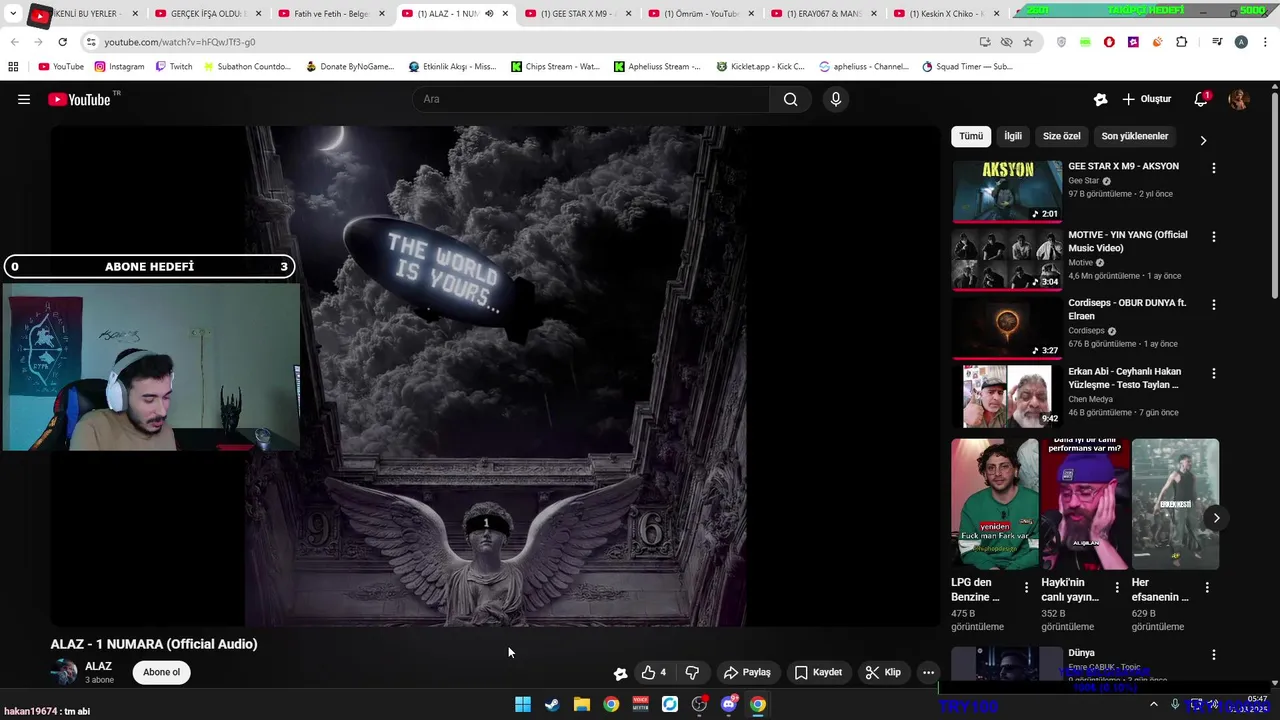Switch to Keskin X Chiko tab
The image size is (1280, 720).
point(947,14)
